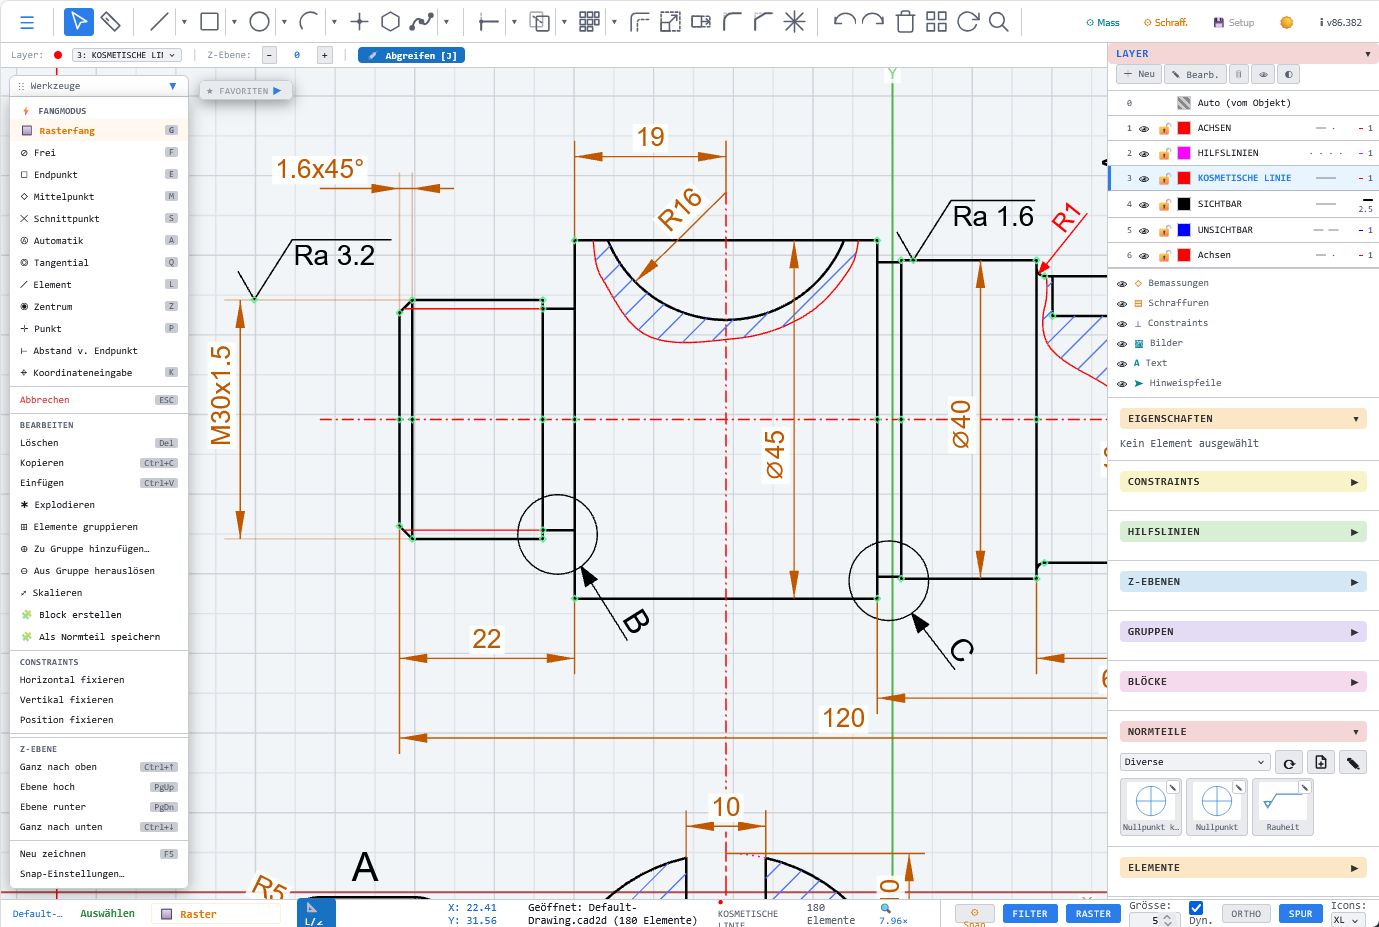1379x927 pixels.
Task: Hide the Bemassungen category
Action: point(1122,284)
